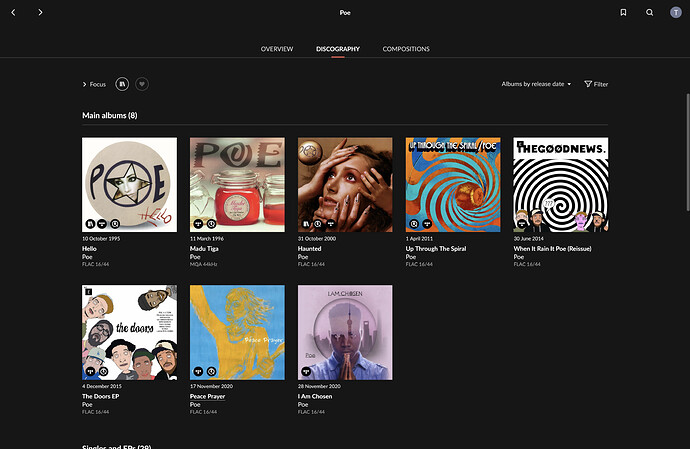Viewport: 690px width, 449px height.
Task: Switch to the Overview tab
Action: coord(277,49)
